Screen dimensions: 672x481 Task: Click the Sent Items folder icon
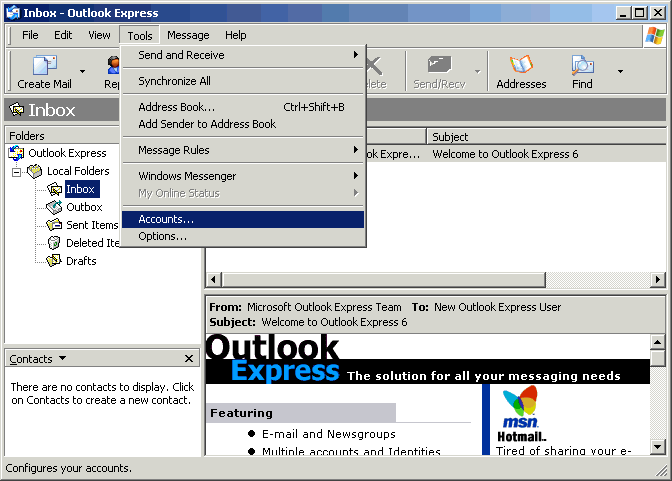click(x=54, y=225)
